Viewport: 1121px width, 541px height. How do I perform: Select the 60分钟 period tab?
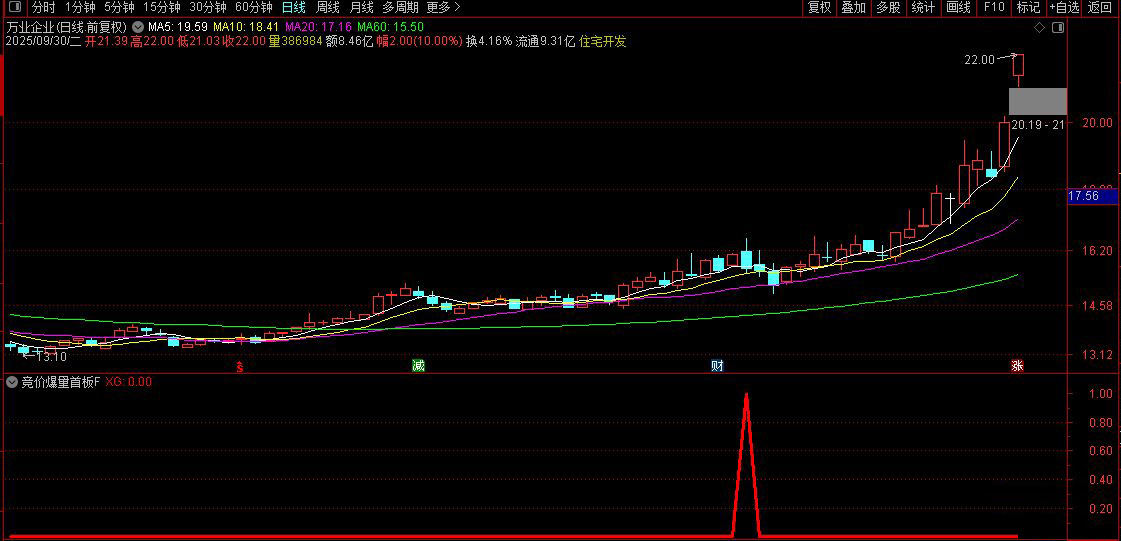pyautogui.click(x=253, y=8)
